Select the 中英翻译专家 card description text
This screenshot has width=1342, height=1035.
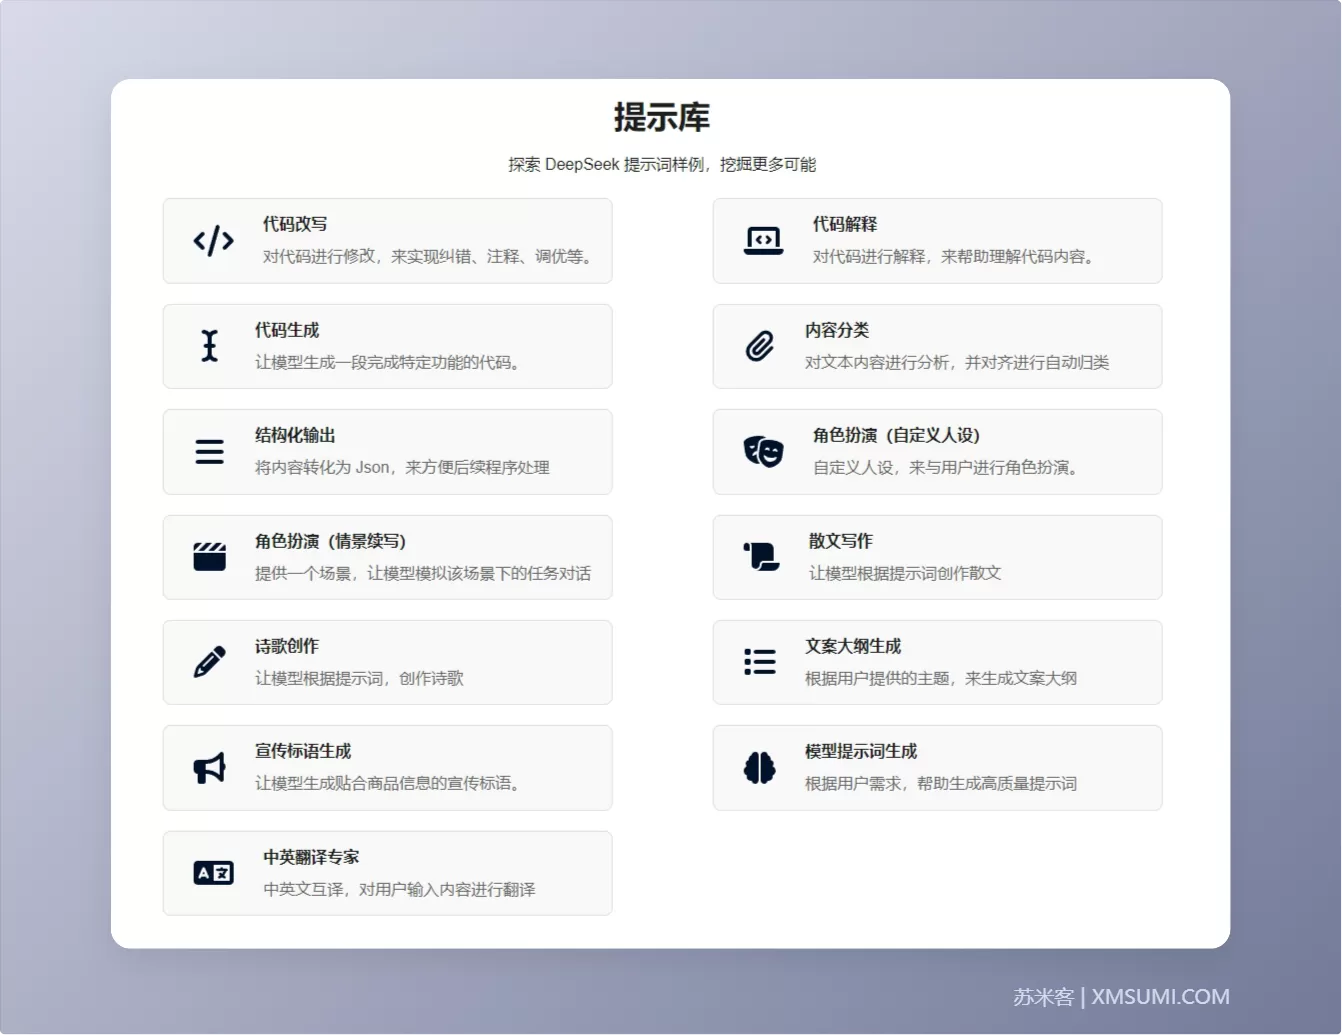tap(399, 889)
